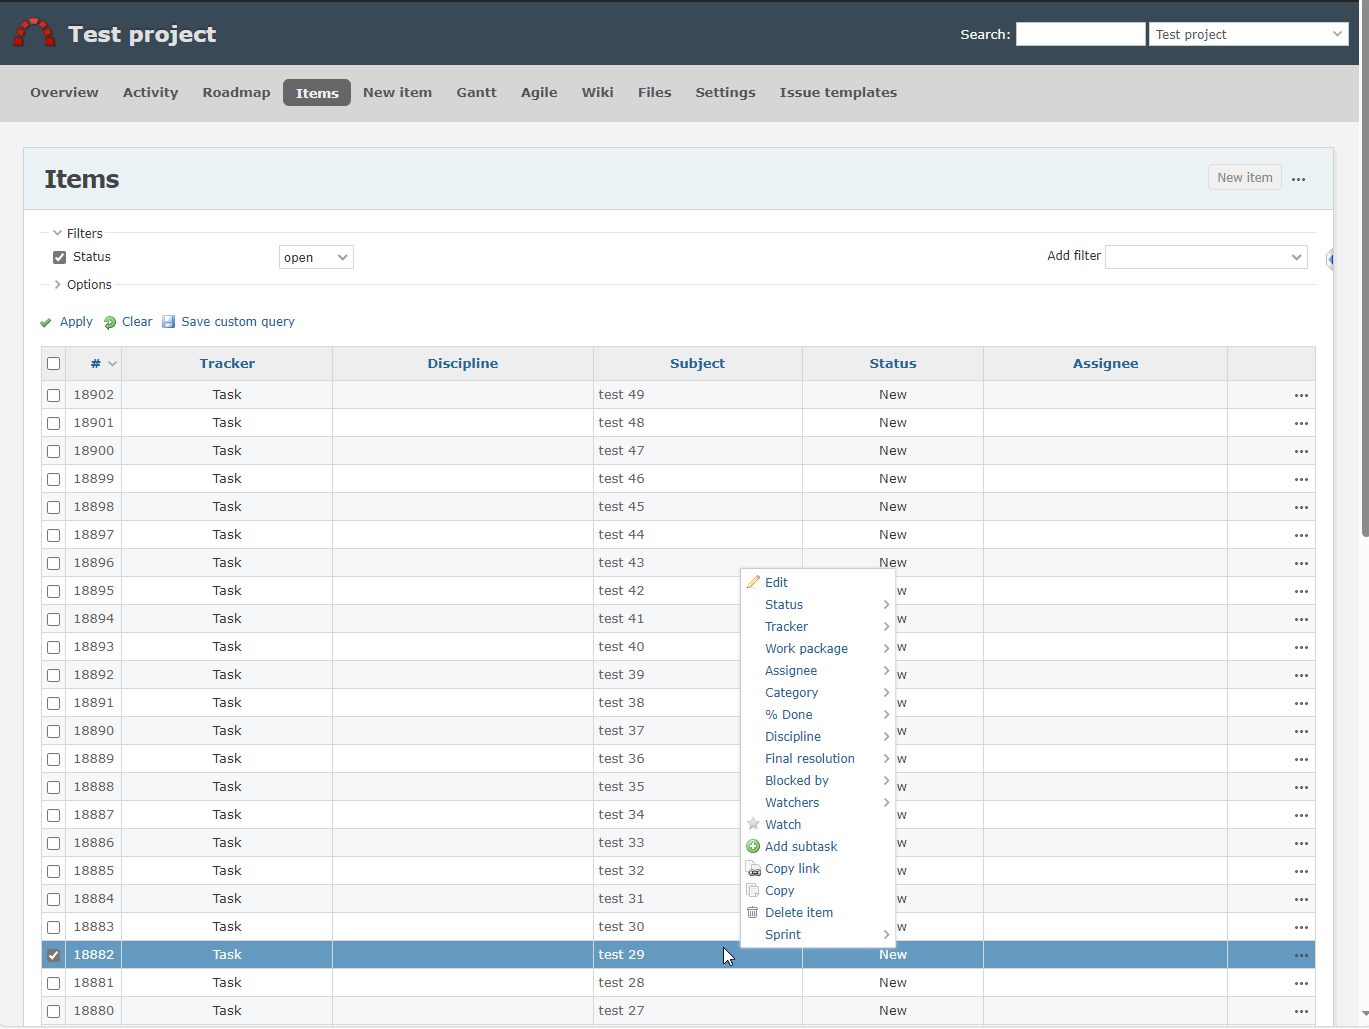The image size is (1369, 1029).
Task: Open row actions ellipsis for item 18880
Action: click(1301, 1011)
